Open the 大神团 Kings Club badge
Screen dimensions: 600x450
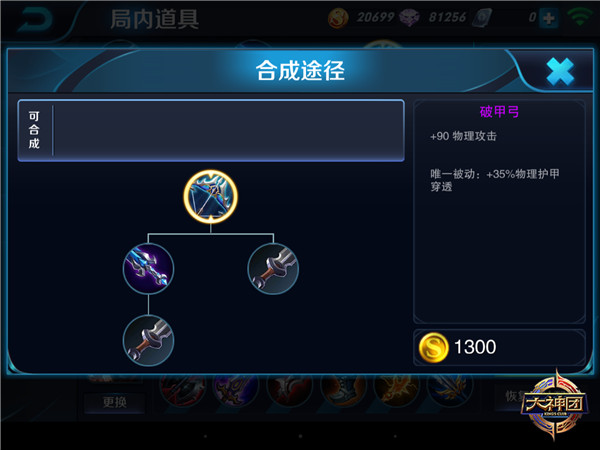(x=554, y=406)
